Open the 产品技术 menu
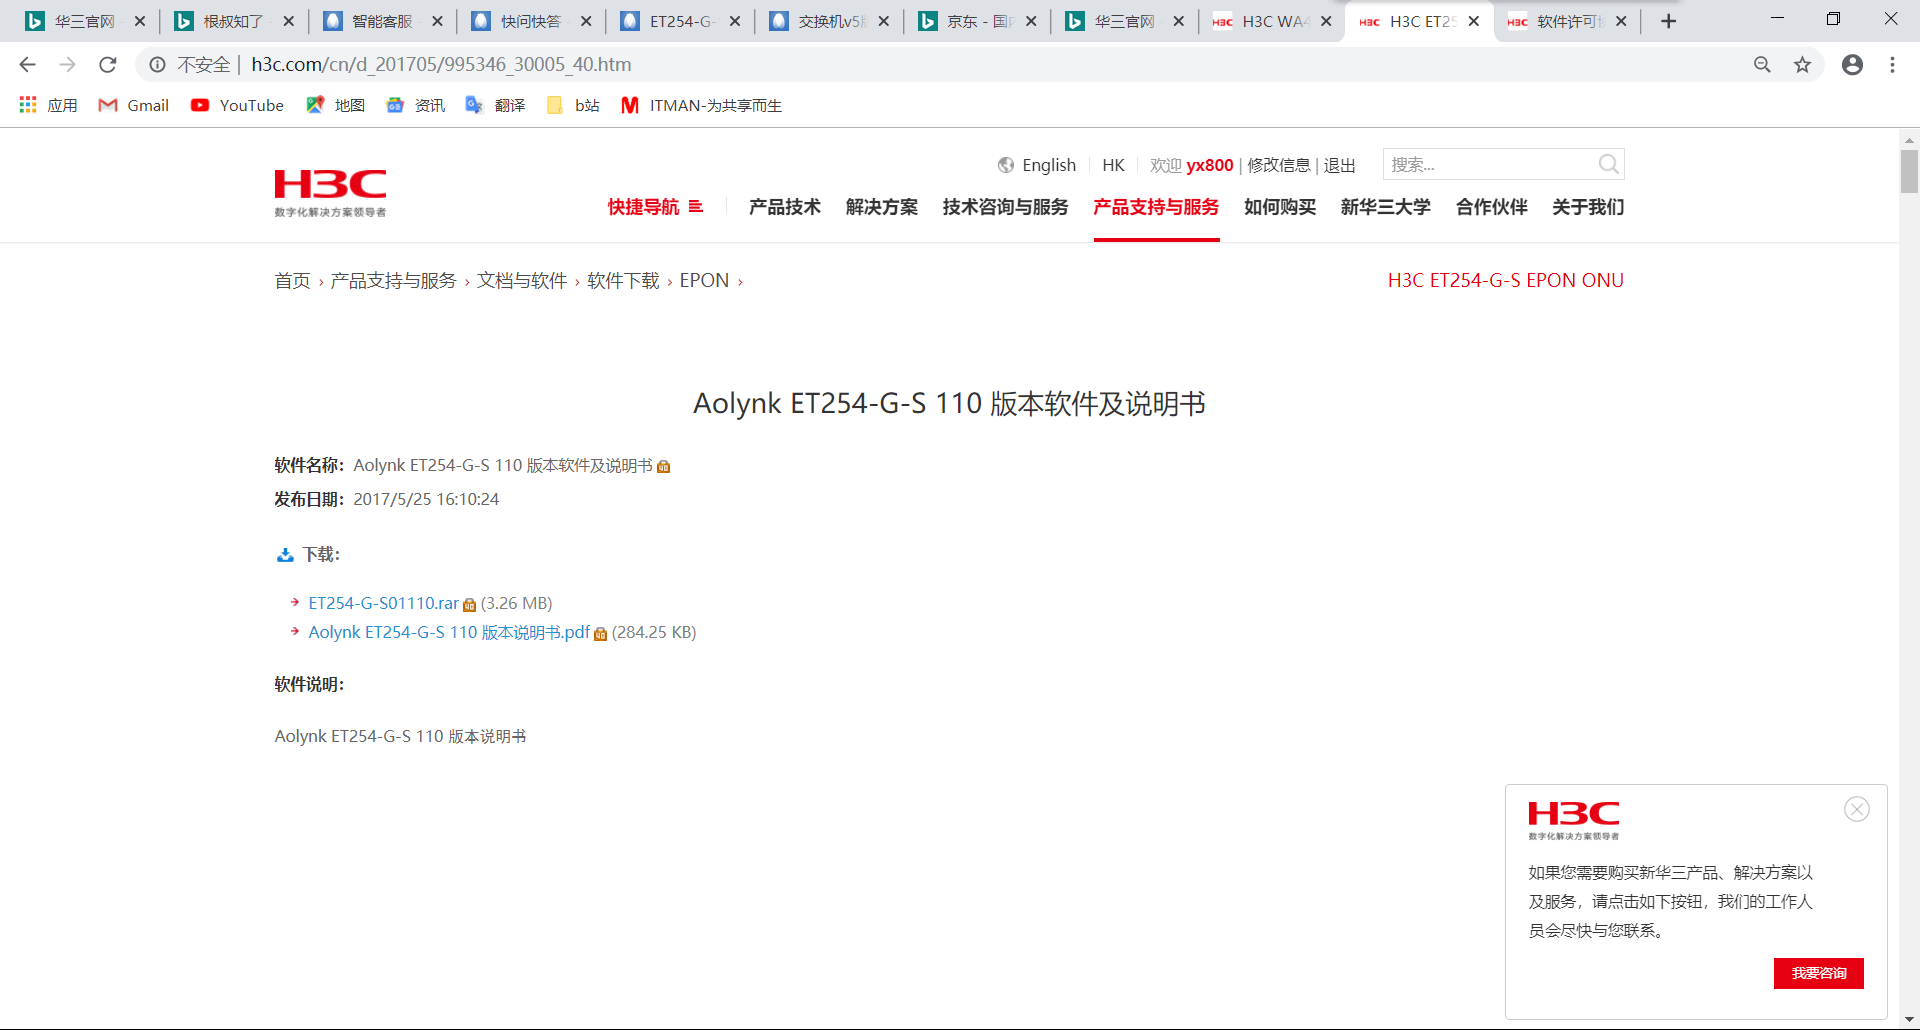This screenshot has width=1920, height=1030. click(785, 207)
